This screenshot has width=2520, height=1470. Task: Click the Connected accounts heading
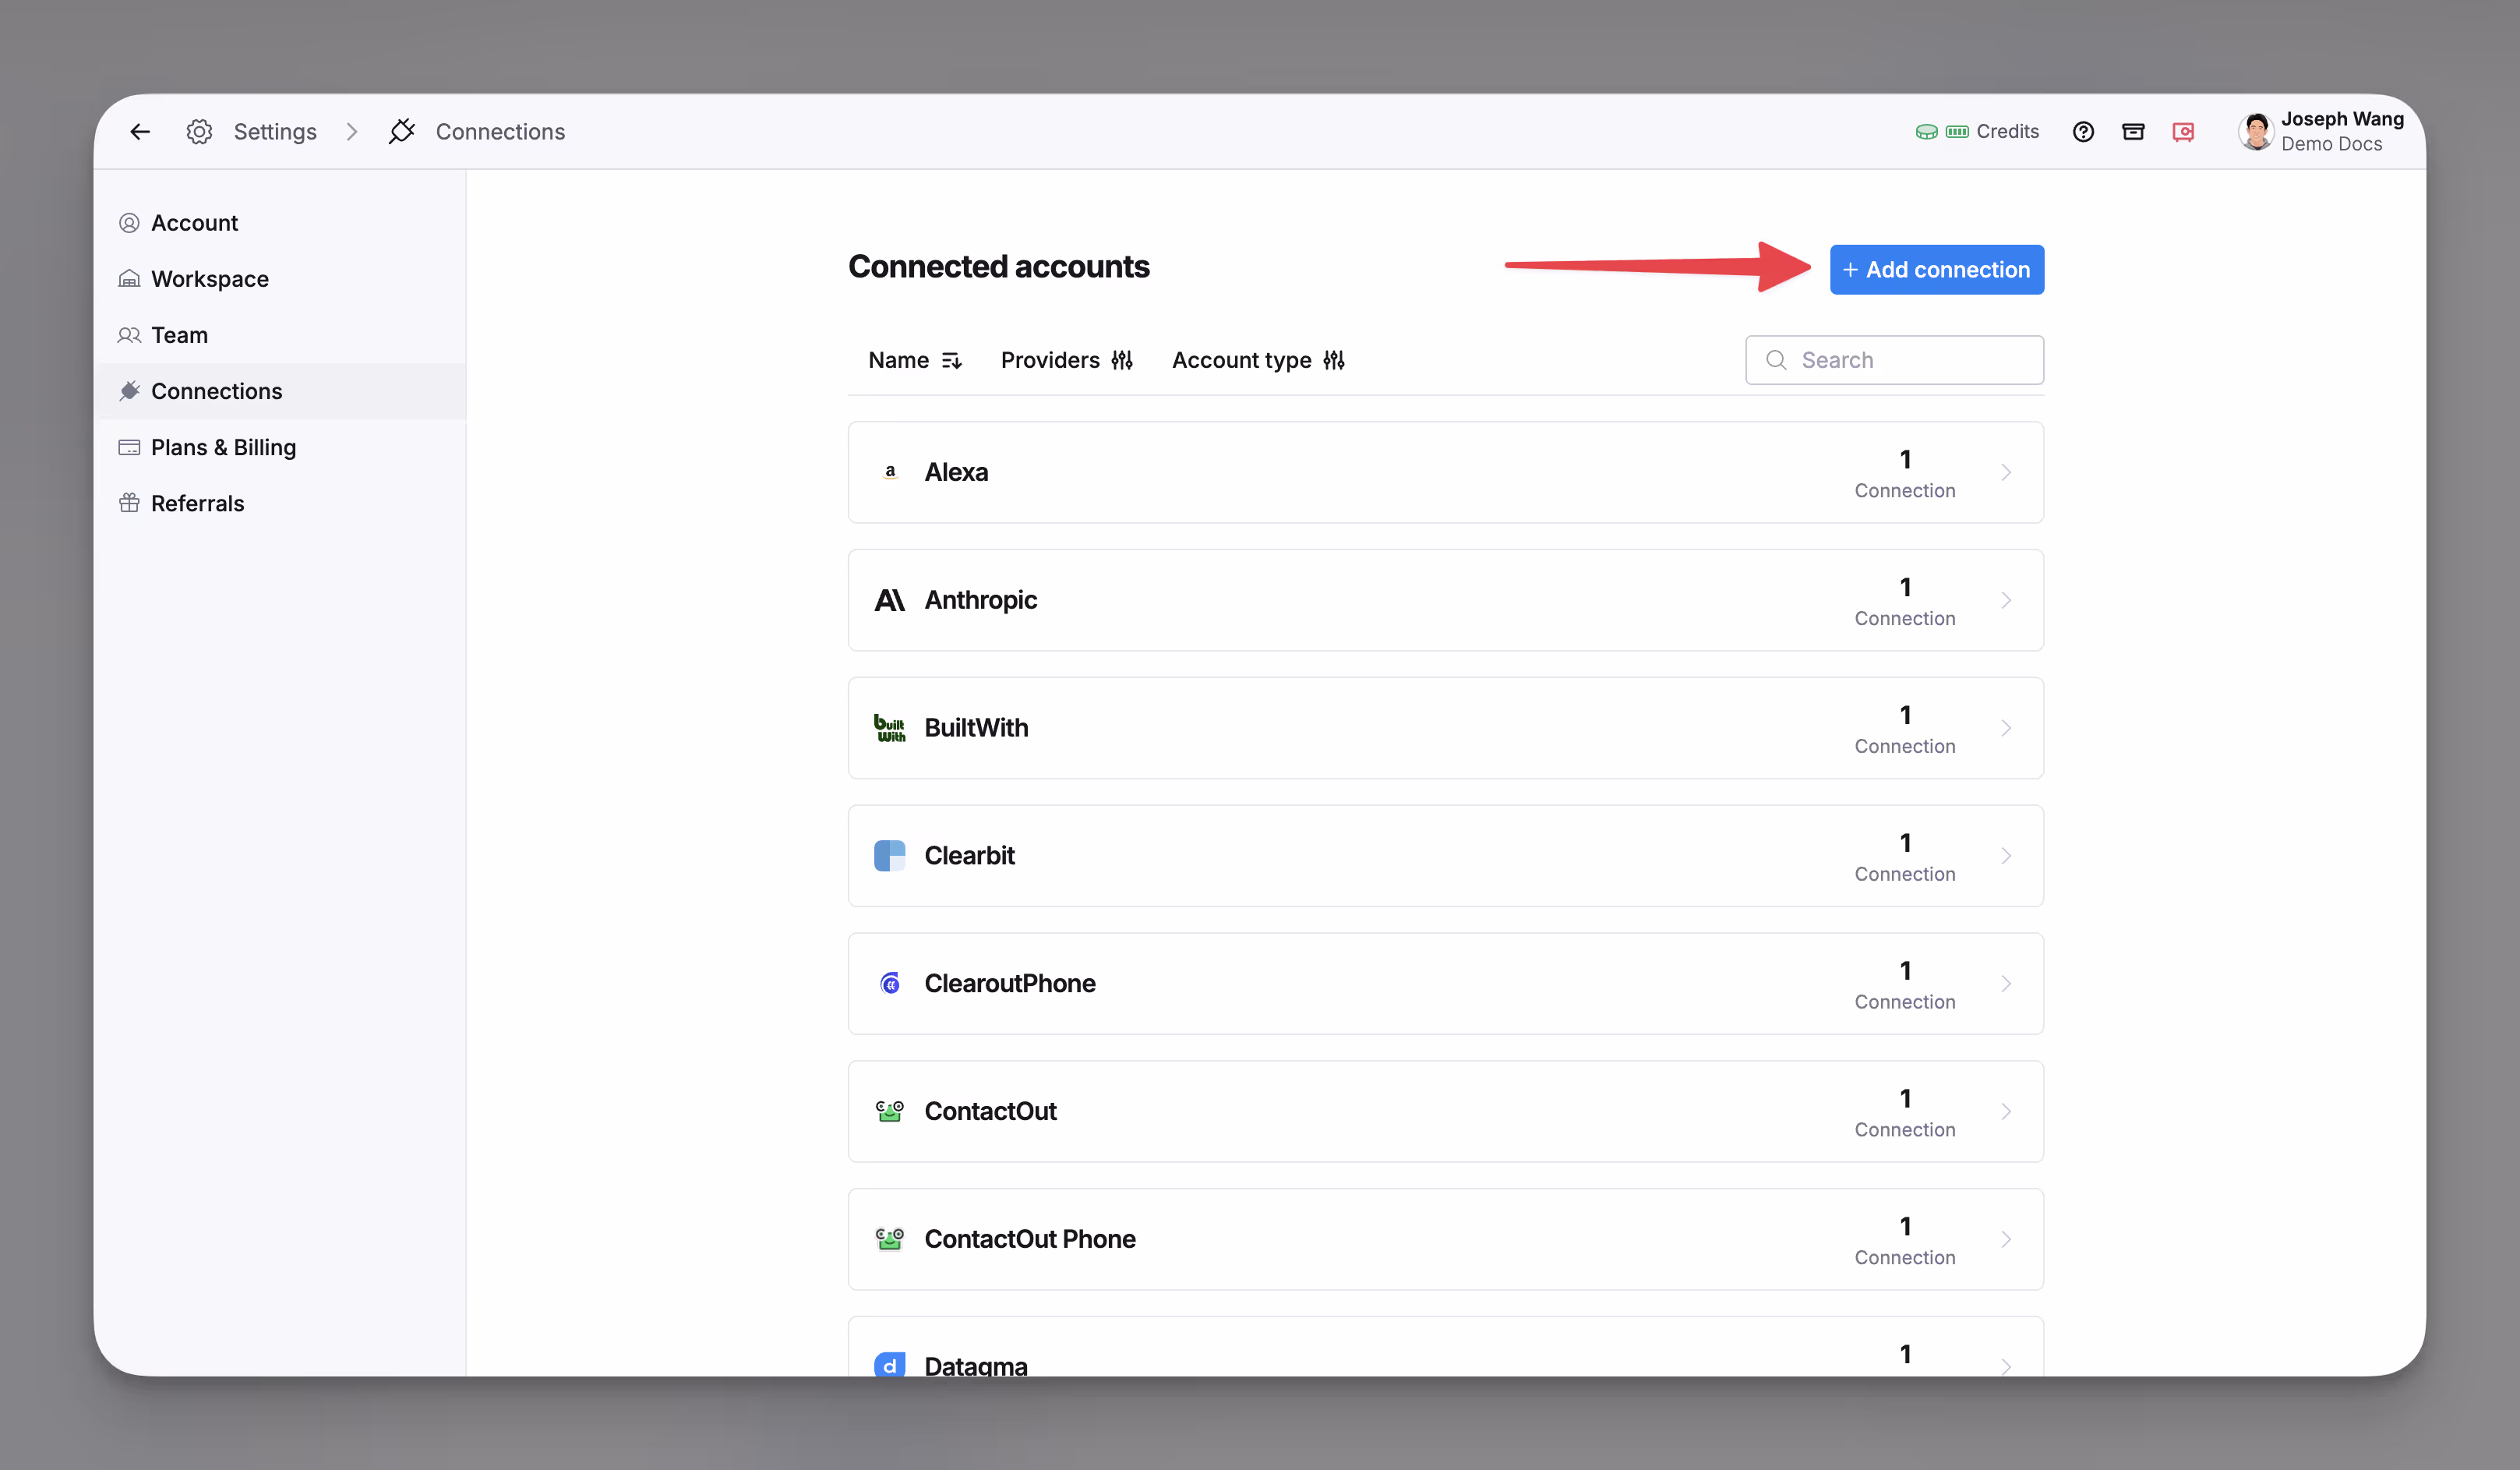coord(998,267)
